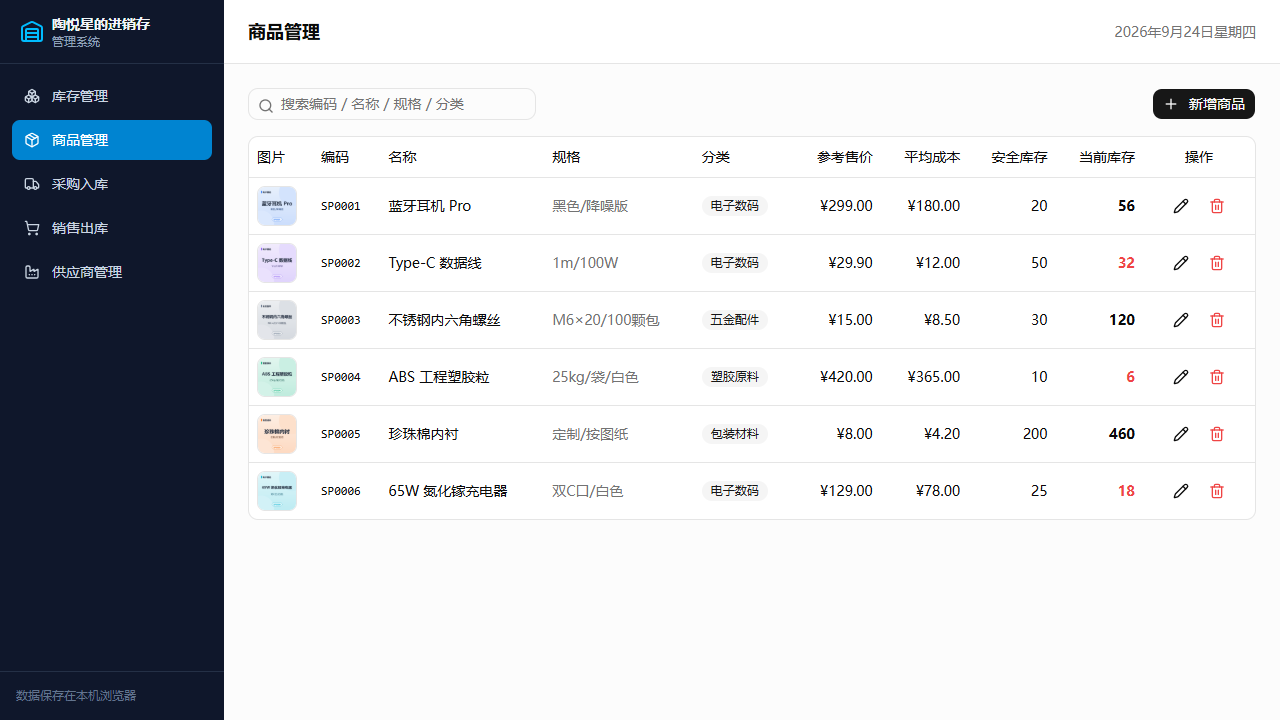Click the edit pencil for 蓝牙耳机 Pro
This screenshot has height=720, width=1280.
(1181, 206)
